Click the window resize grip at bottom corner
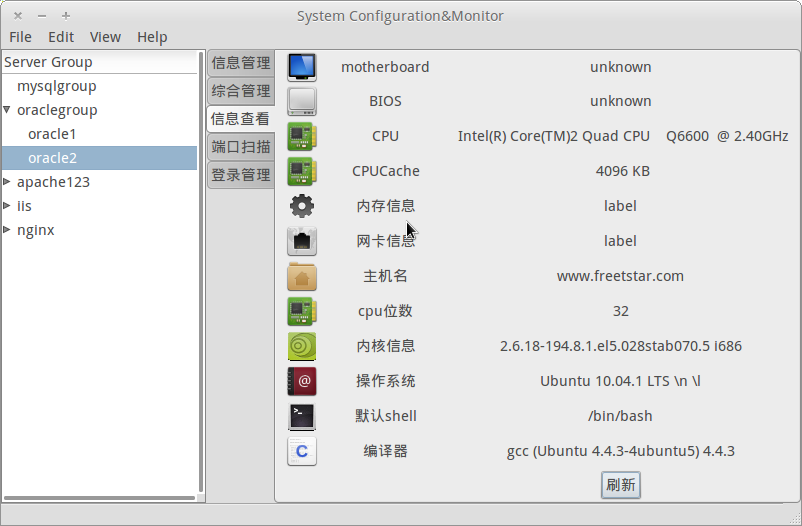The width and height of the screenshot is (802, 526). [x=794, y=518]
